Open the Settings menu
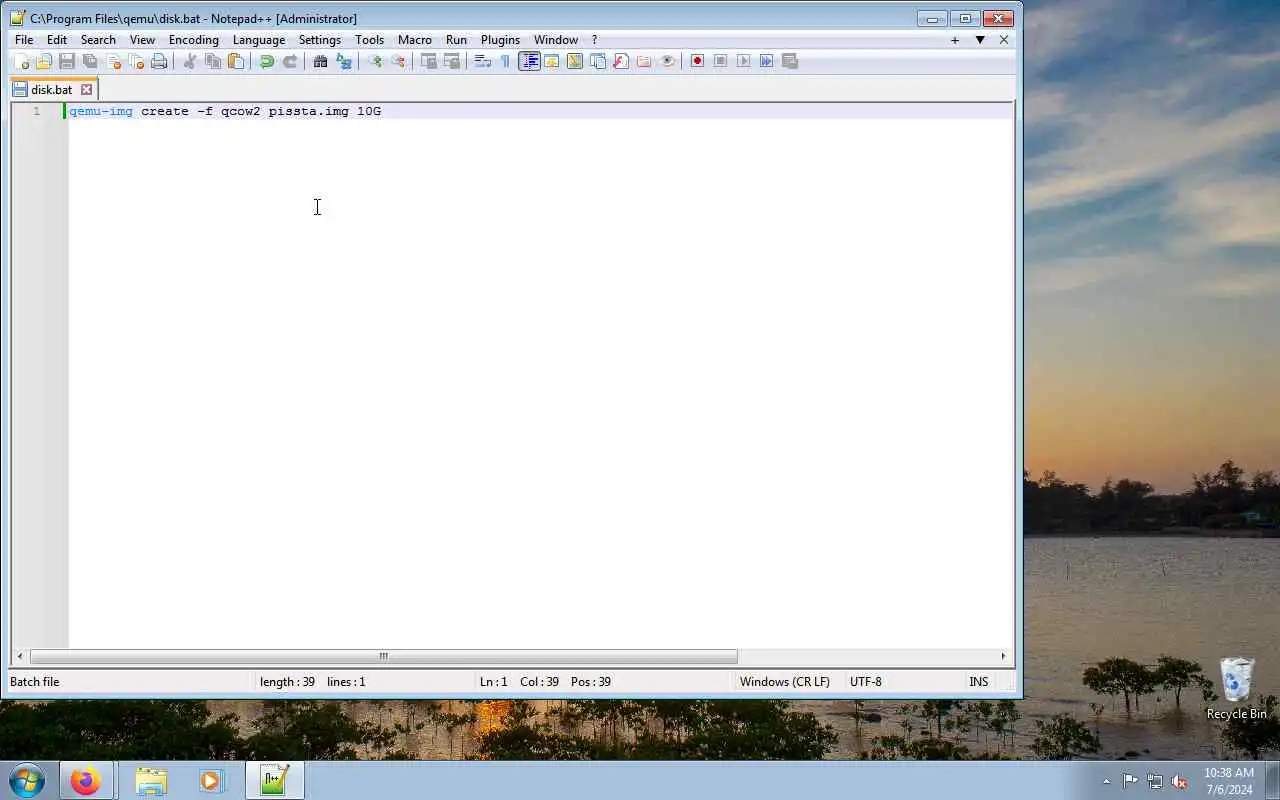This screenshot has height=800, width=1280. 320,40
